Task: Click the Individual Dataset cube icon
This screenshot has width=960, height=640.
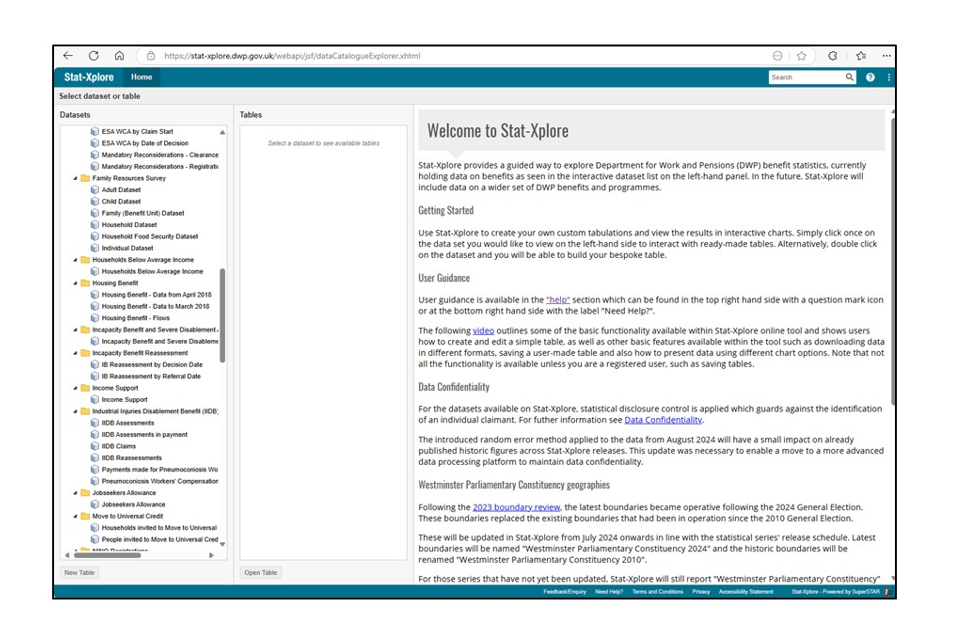Action: tap(95, 248)
